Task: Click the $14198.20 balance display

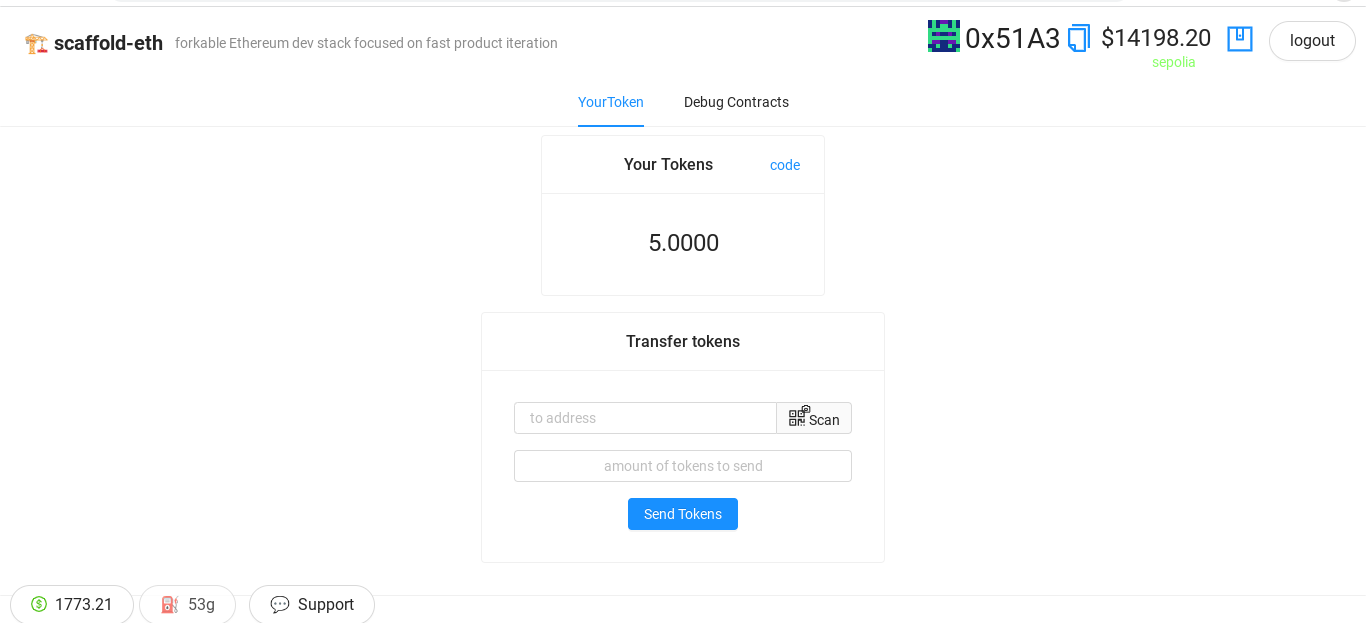Action: click(1156, 38)
